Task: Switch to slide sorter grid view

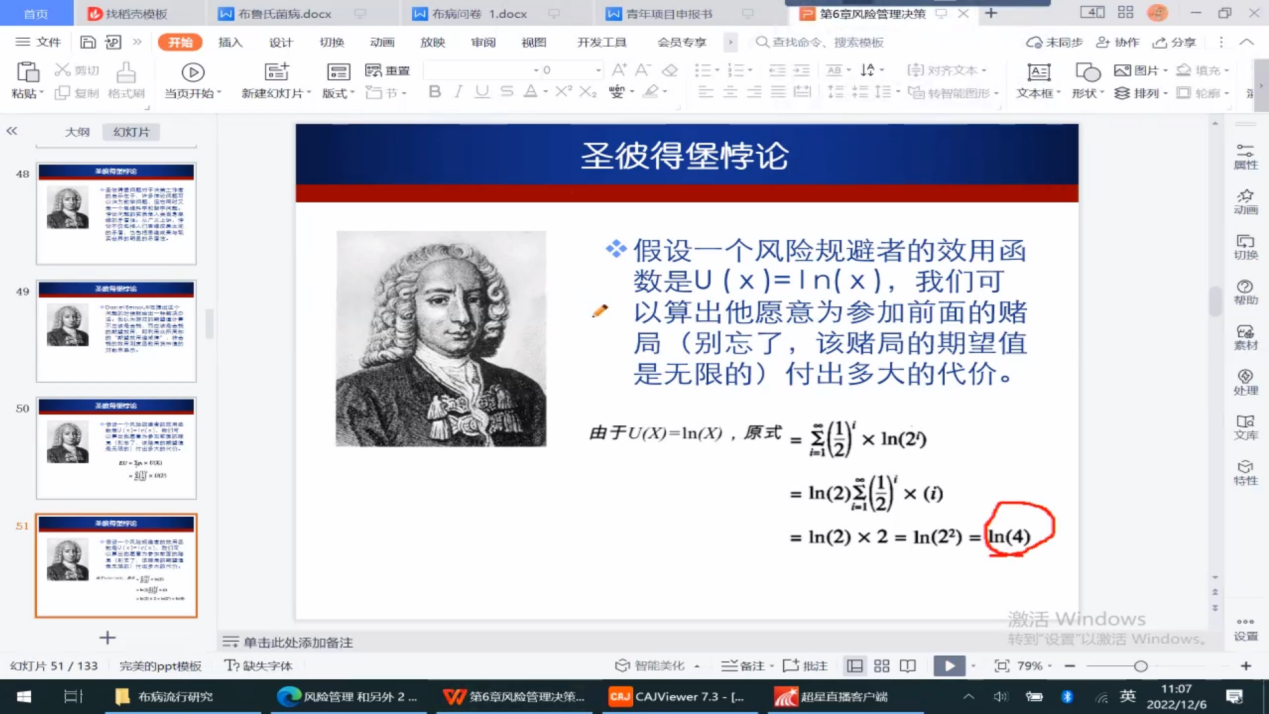Action: point(881,666)
